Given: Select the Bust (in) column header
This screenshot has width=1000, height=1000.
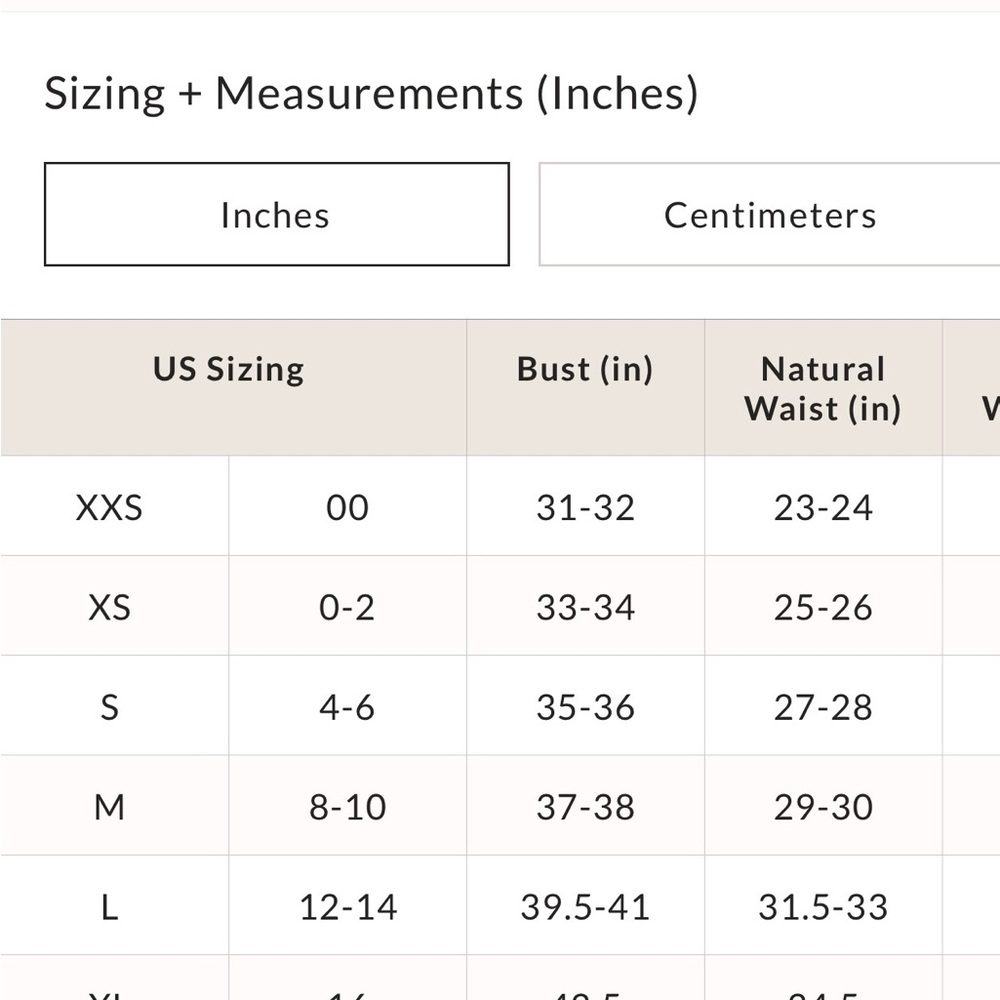Looking at the screenshot, I should point(585,369).
